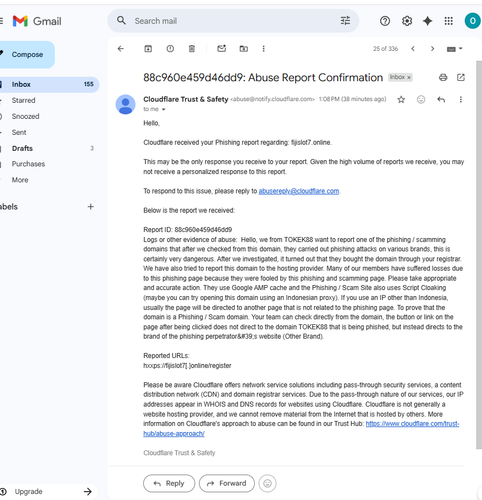
Task: Click the Forward button
Action: click(227, 483)
